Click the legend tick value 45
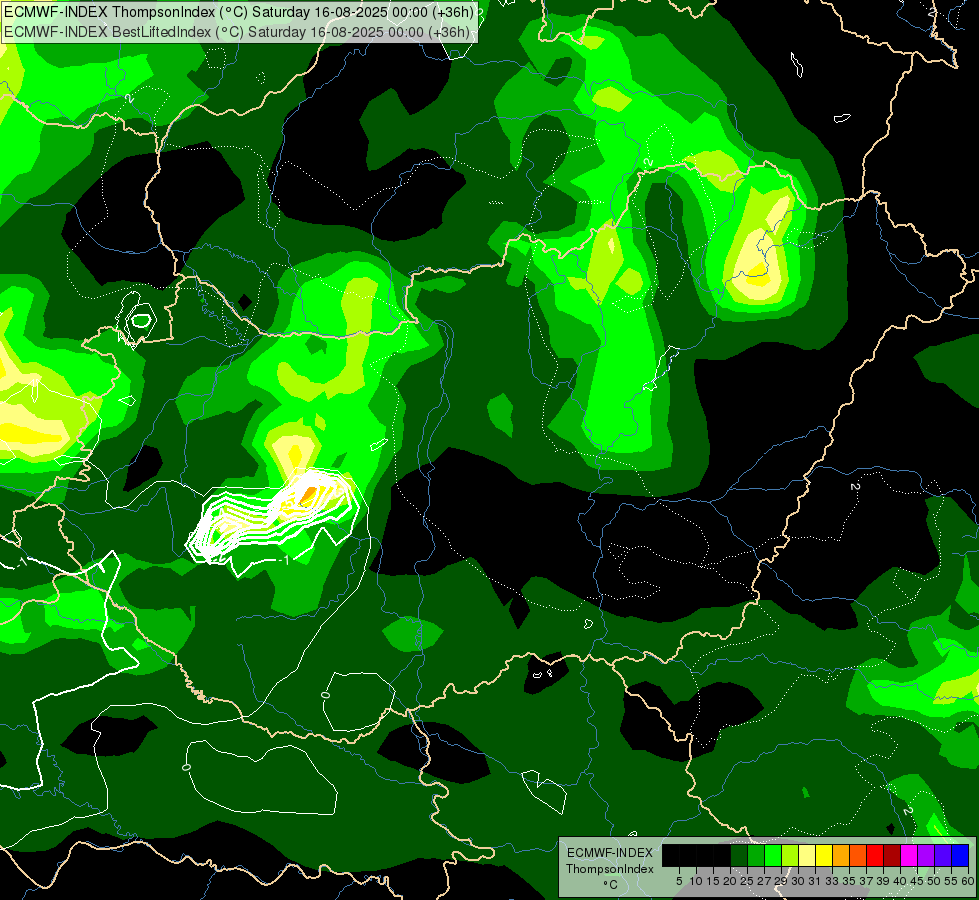979x900 pixels. 917,881
